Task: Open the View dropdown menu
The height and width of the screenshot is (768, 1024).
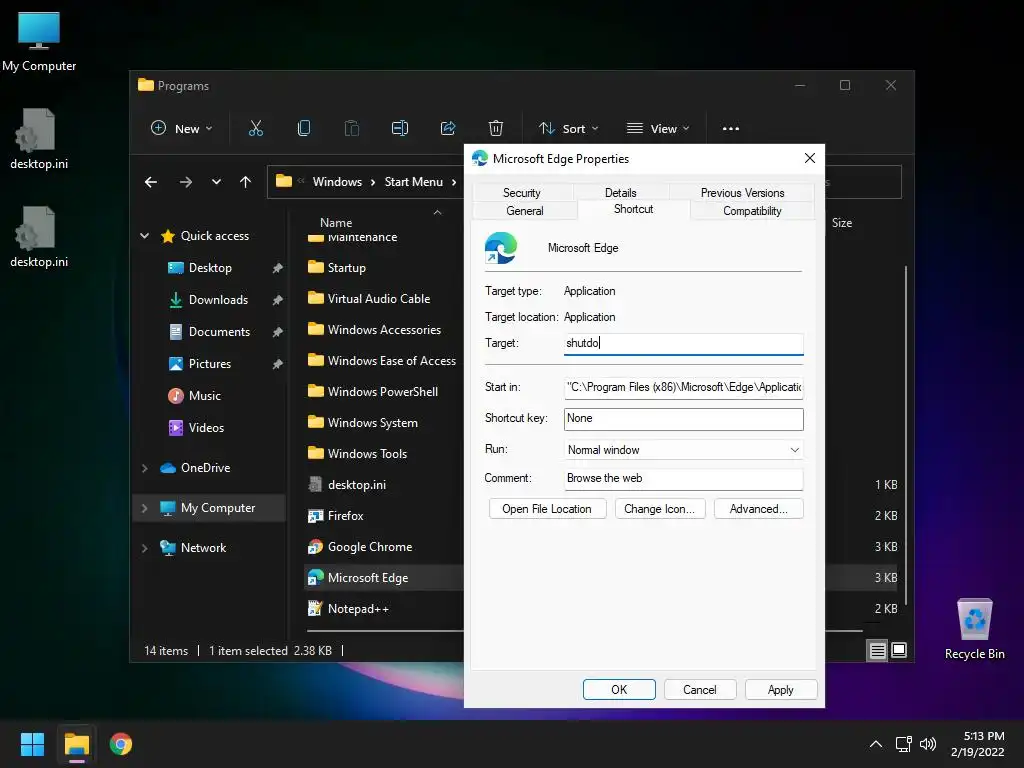Action: click(658, 129)
